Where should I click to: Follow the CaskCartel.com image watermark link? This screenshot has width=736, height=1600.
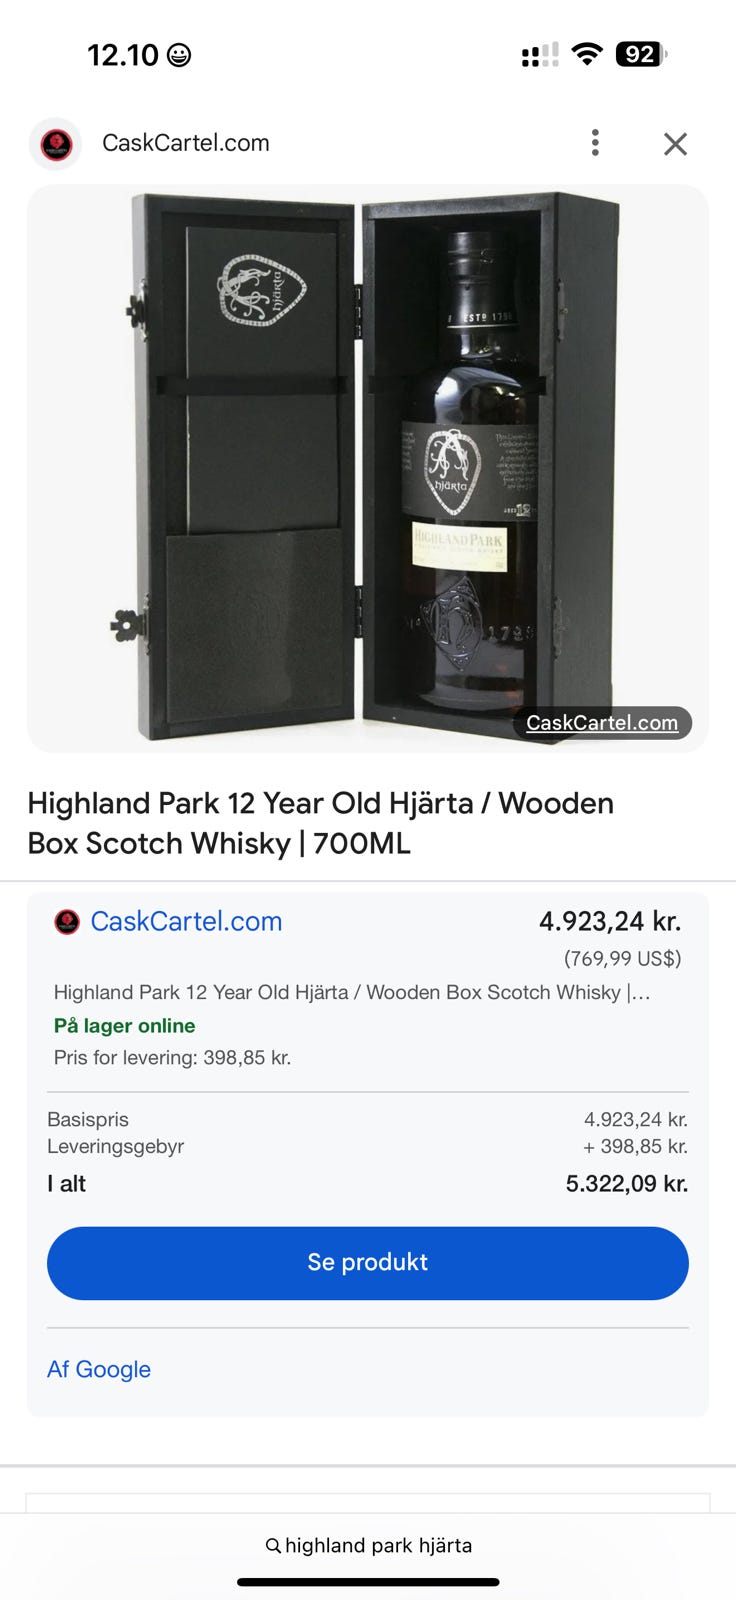point(602,722)
